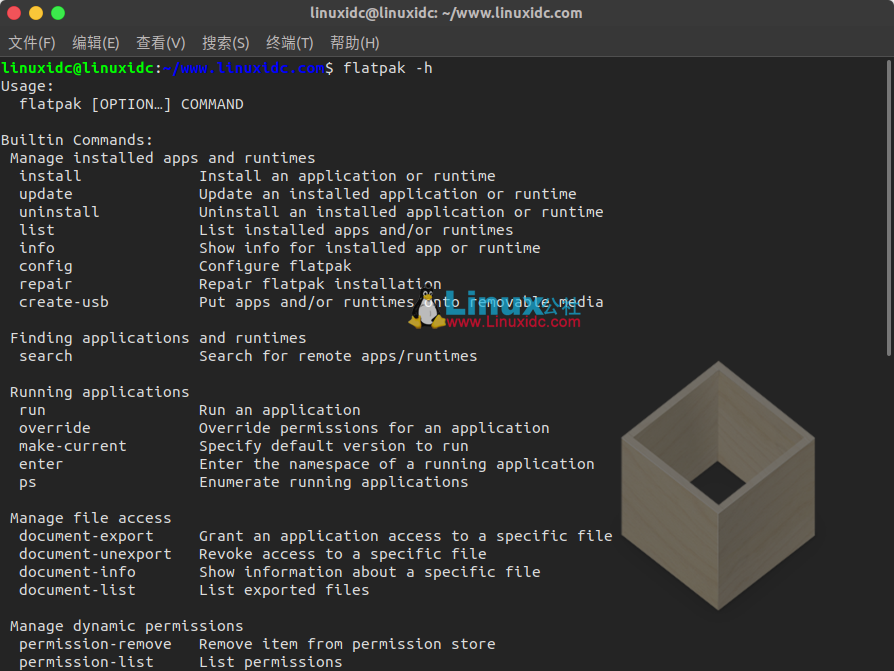
Task: Click 'Enumerate running applications' description
Action: point(334,482)
